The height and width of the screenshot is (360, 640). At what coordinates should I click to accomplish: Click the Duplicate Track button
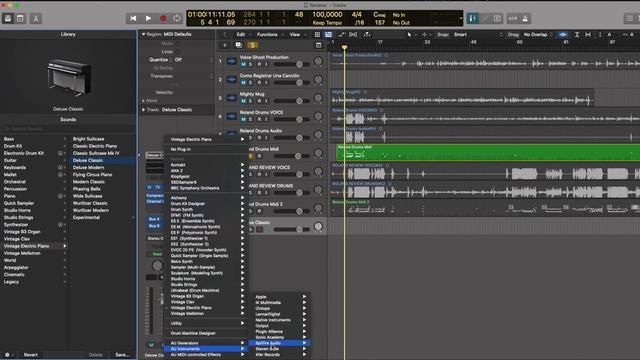pyautogui.click(x=239, y=45)
